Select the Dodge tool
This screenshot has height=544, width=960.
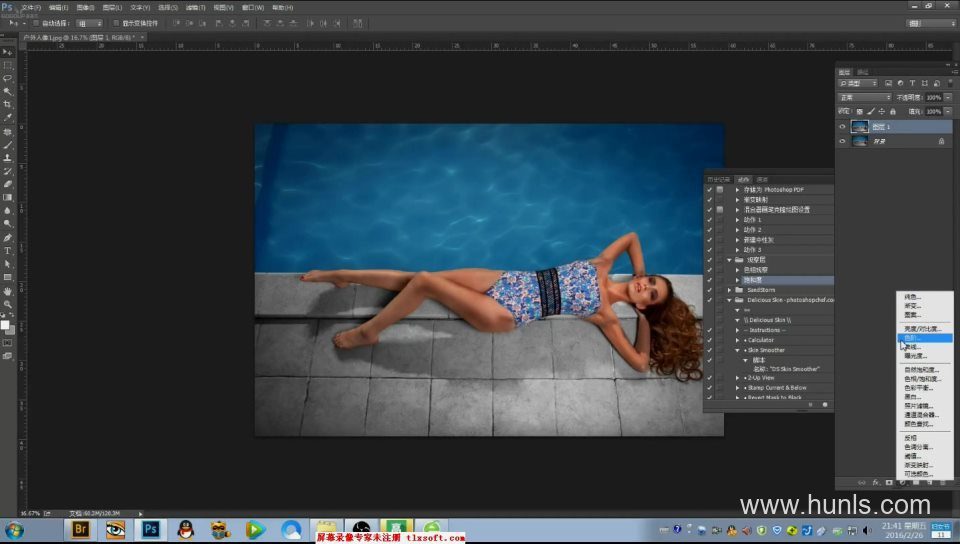(7, 224)
